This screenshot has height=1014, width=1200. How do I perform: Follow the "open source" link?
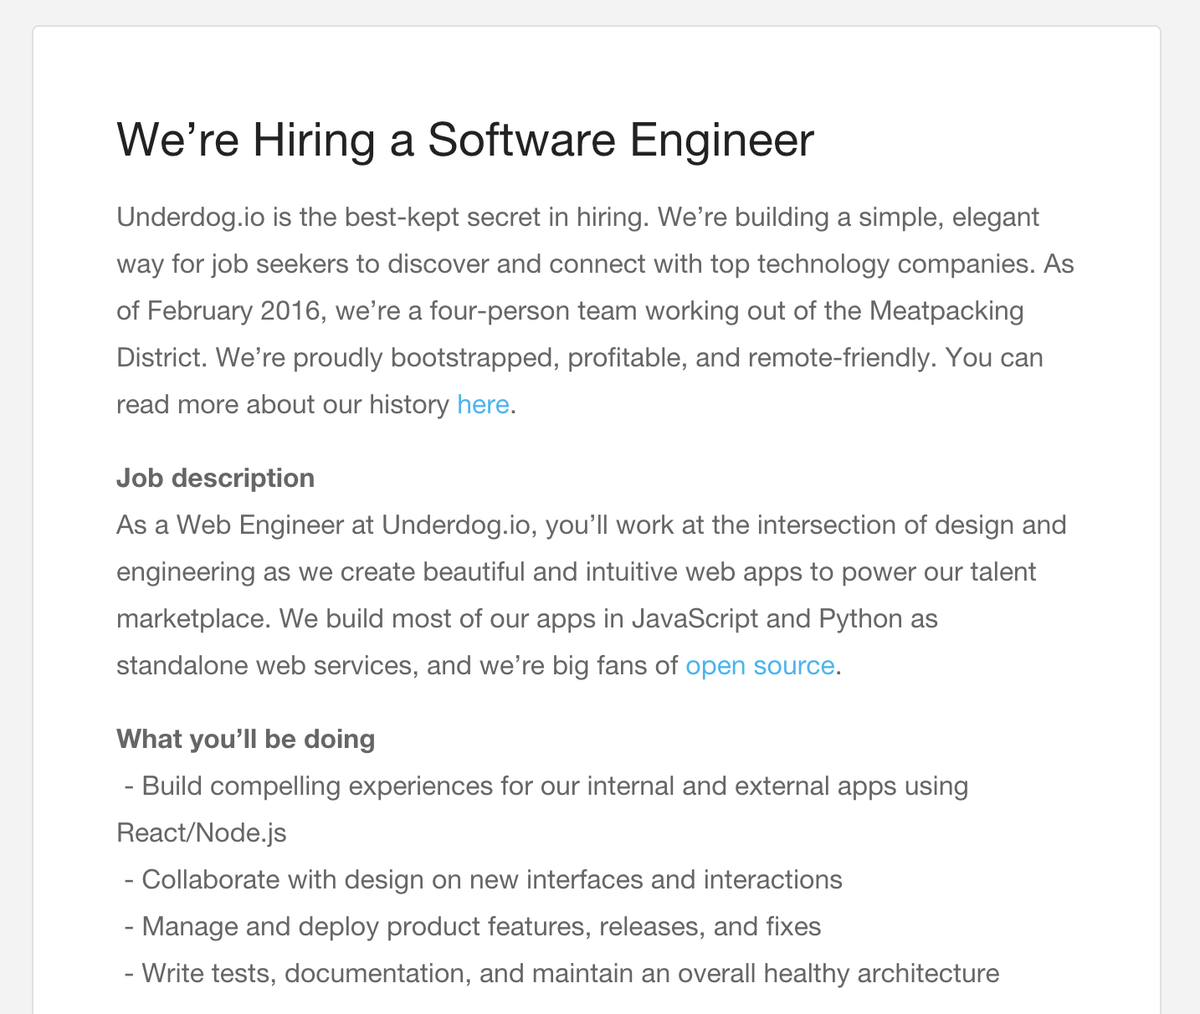pos(759,666)
